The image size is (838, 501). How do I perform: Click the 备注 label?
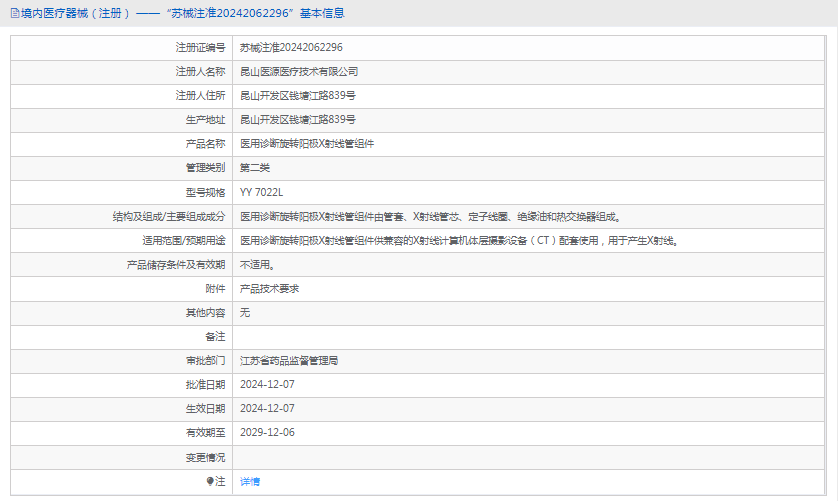coord(215,337)
